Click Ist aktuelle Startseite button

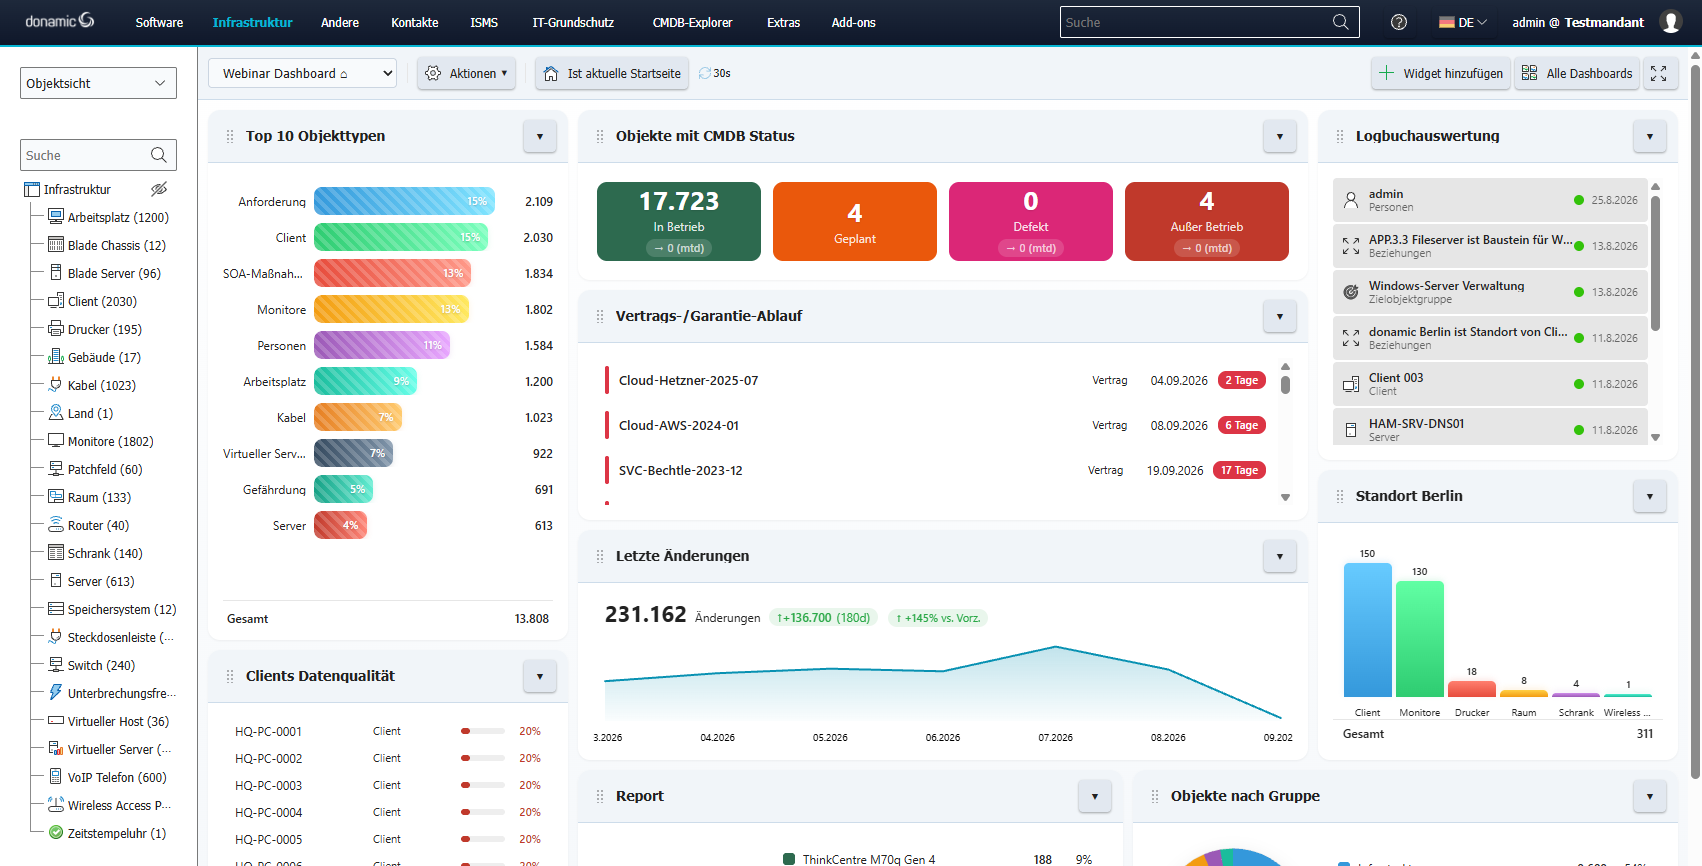tap(612, 73)
